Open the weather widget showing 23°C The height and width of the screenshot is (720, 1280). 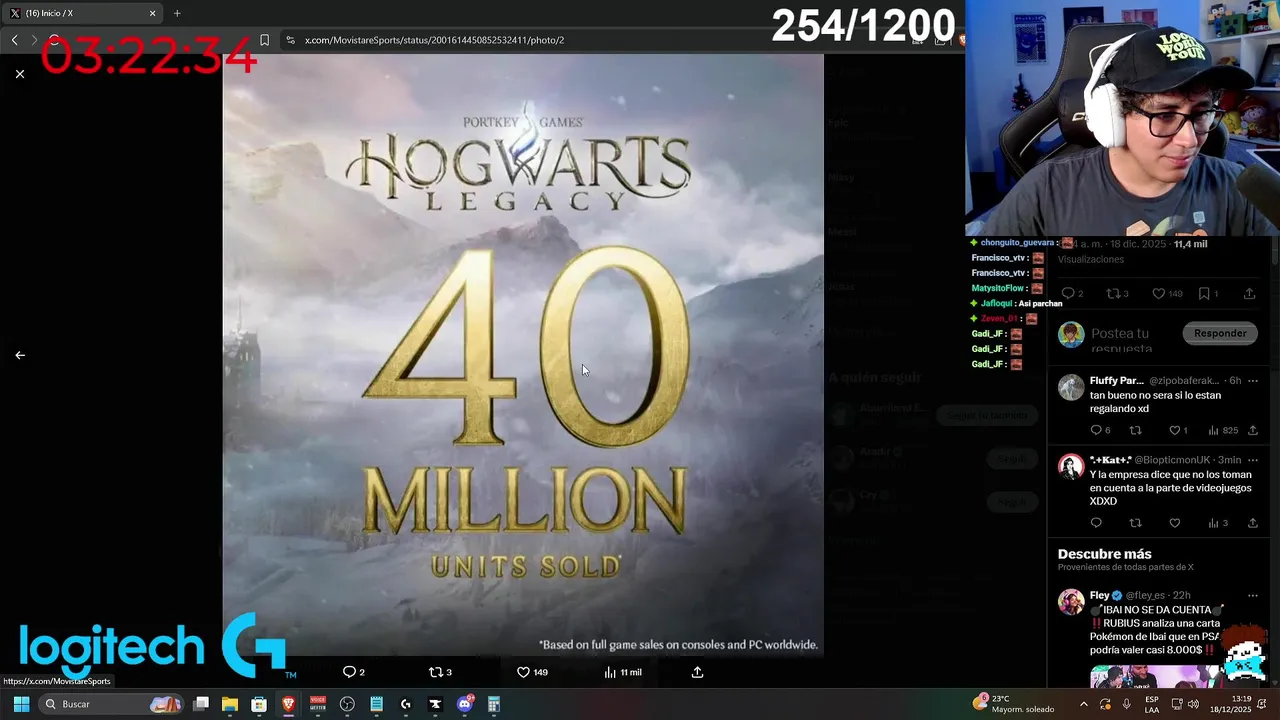pos(1013,704)
